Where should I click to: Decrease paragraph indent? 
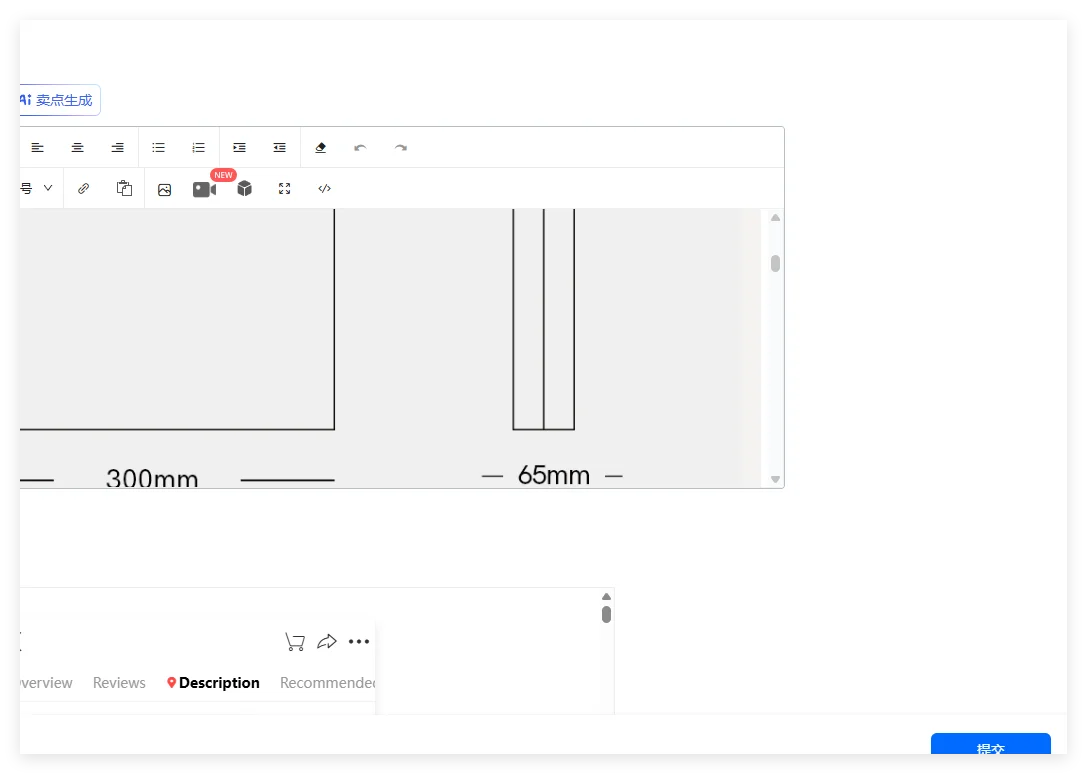pyautogui.click(x=279, y=148)
